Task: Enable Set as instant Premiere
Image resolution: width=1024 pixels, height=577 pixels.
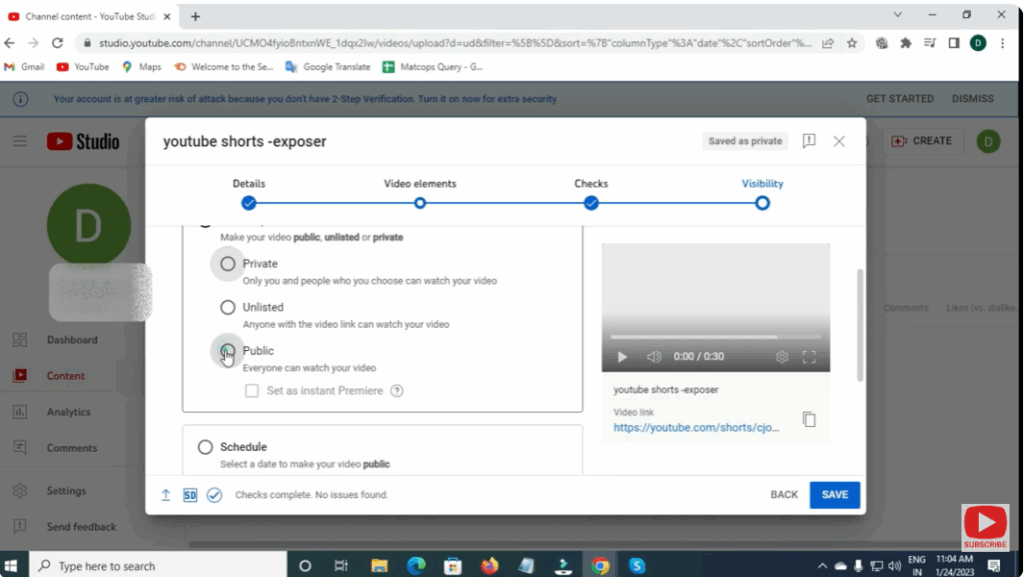Action: [x=251, y=391]
